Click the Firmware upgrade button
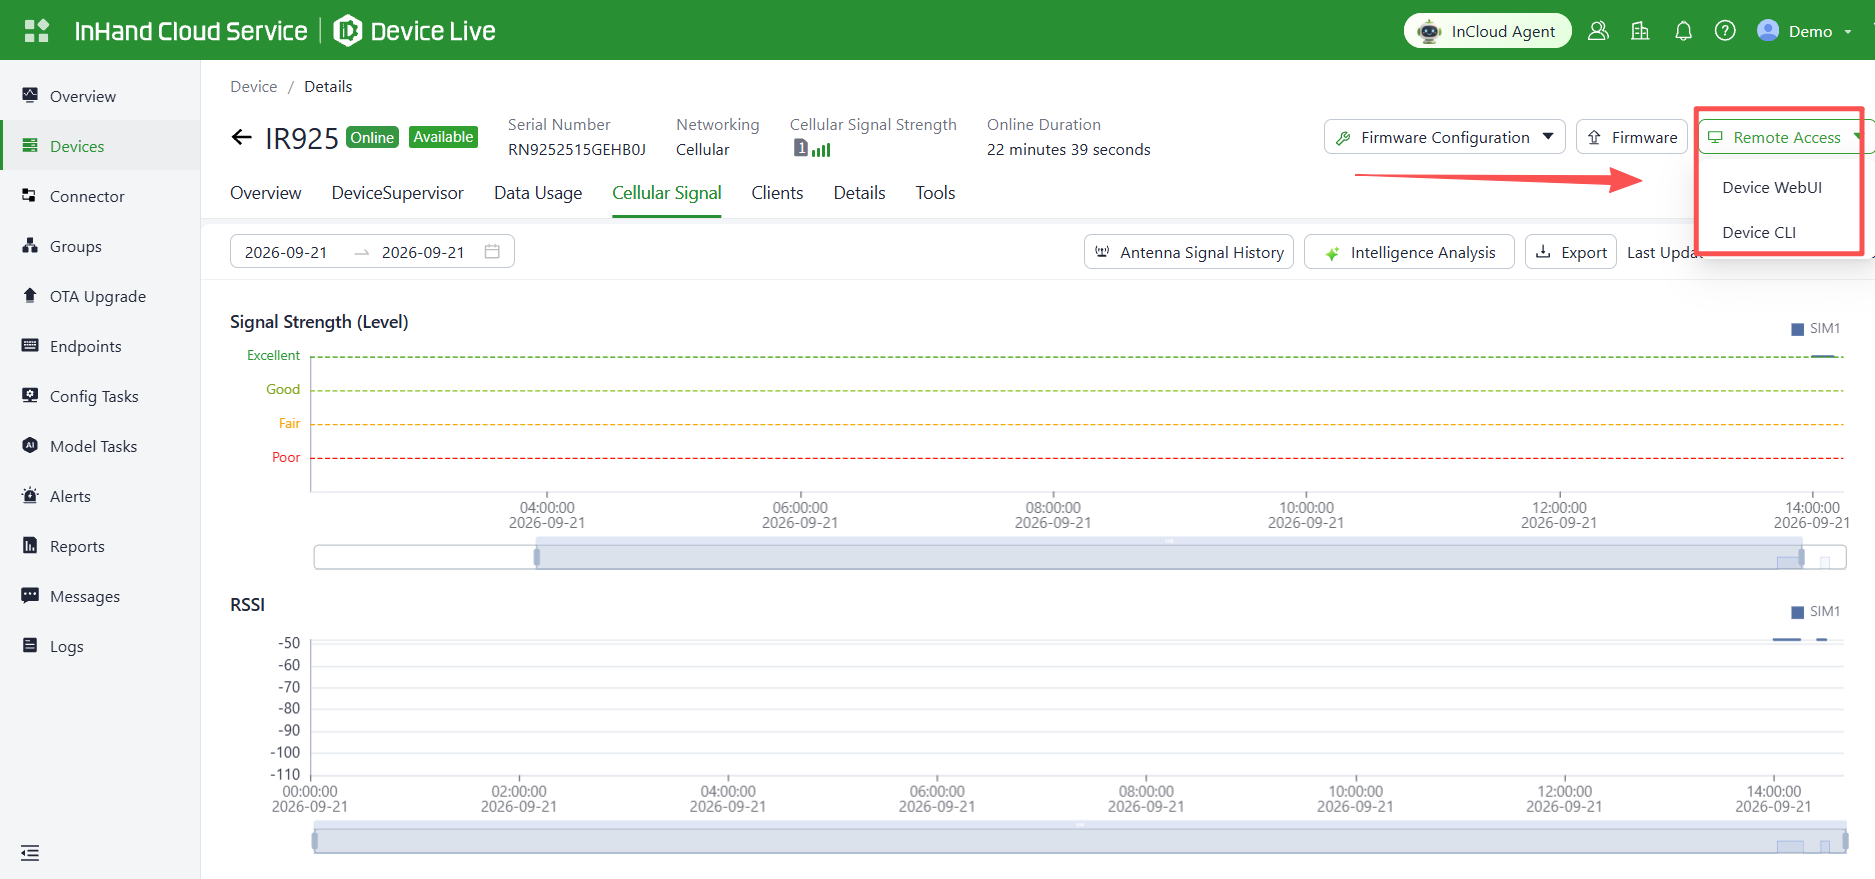 click(1632, 137)
